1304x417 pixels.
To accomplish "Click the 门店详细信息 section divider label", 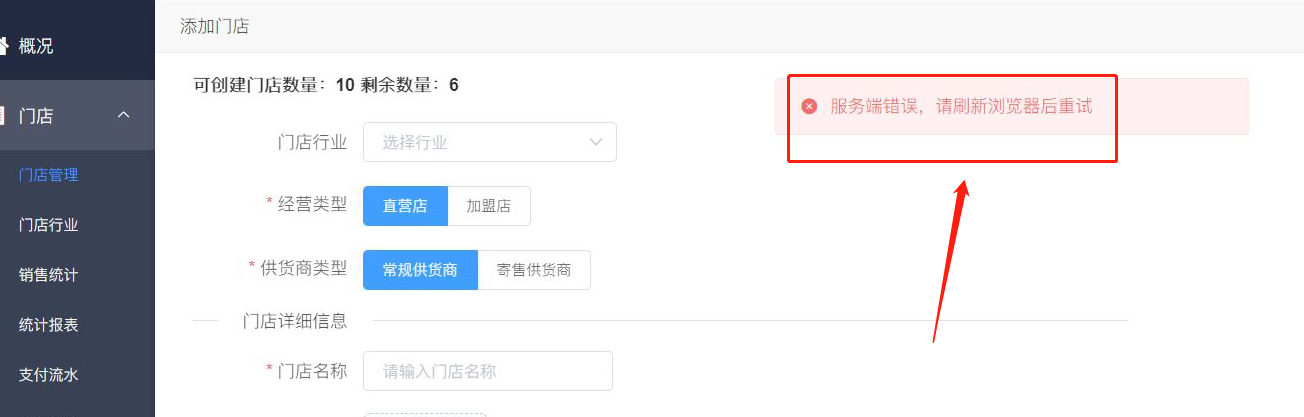I will coord(295,320).
